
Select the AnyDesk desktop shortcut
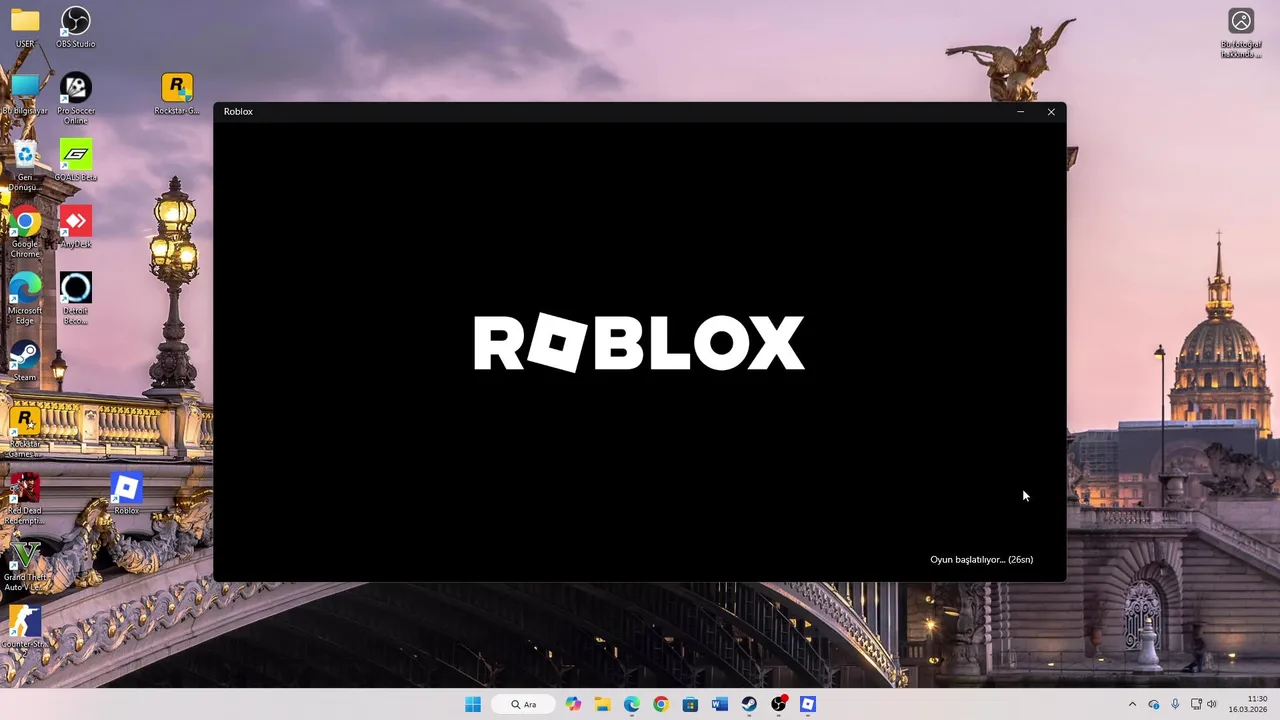pos(75,227)
